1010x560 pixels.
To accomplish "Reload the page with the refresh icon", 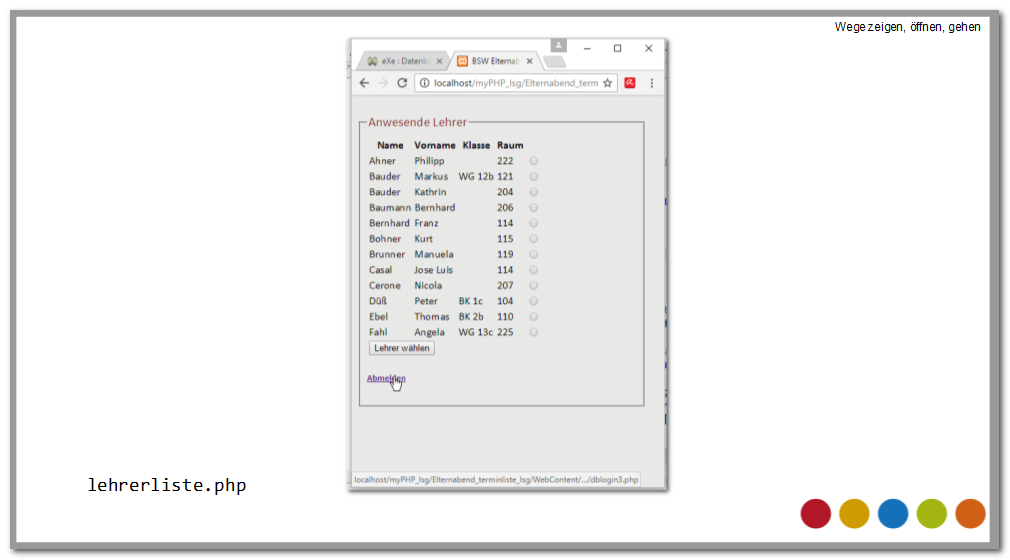I will click(x=402, y=84).
